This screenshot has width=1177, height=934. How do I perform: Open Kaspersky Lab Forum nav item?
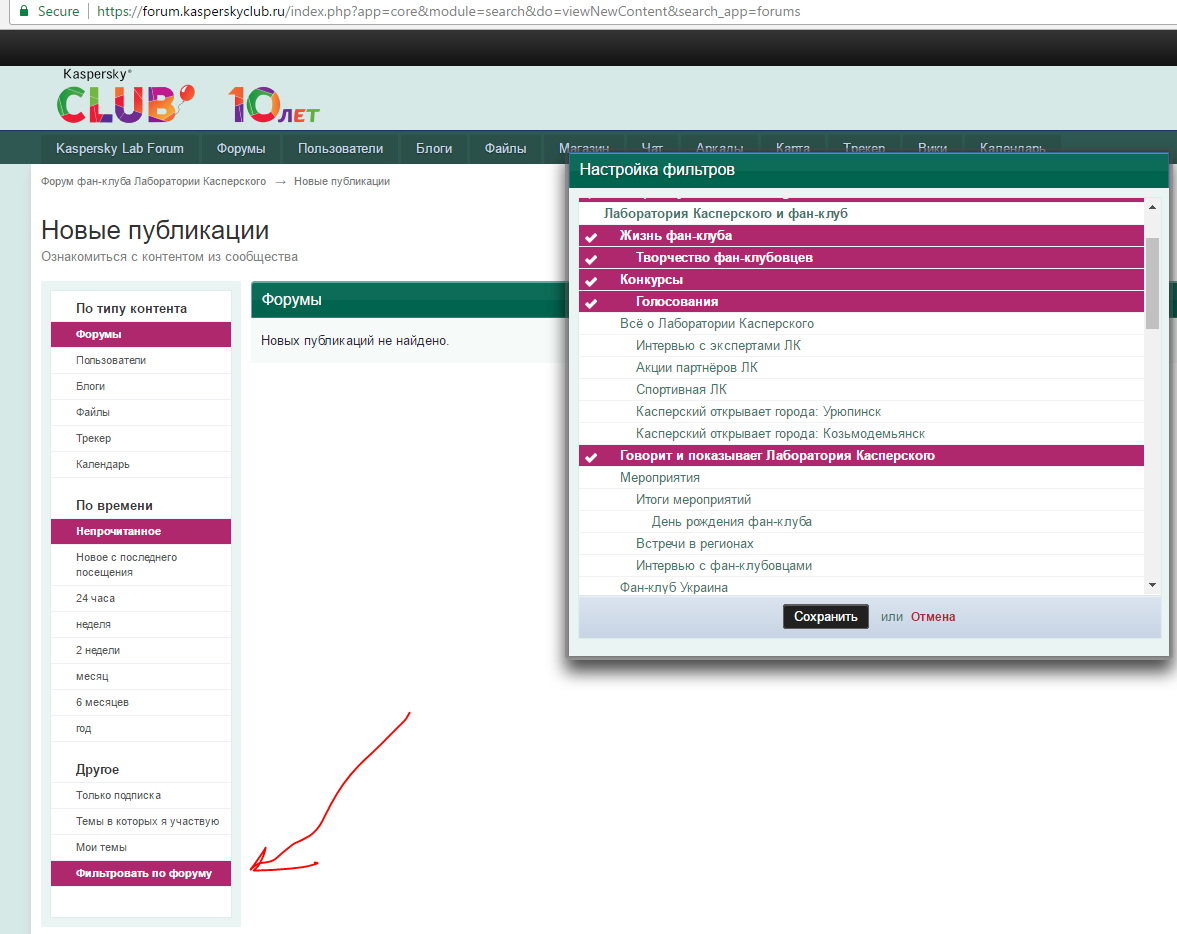[120, 148]
